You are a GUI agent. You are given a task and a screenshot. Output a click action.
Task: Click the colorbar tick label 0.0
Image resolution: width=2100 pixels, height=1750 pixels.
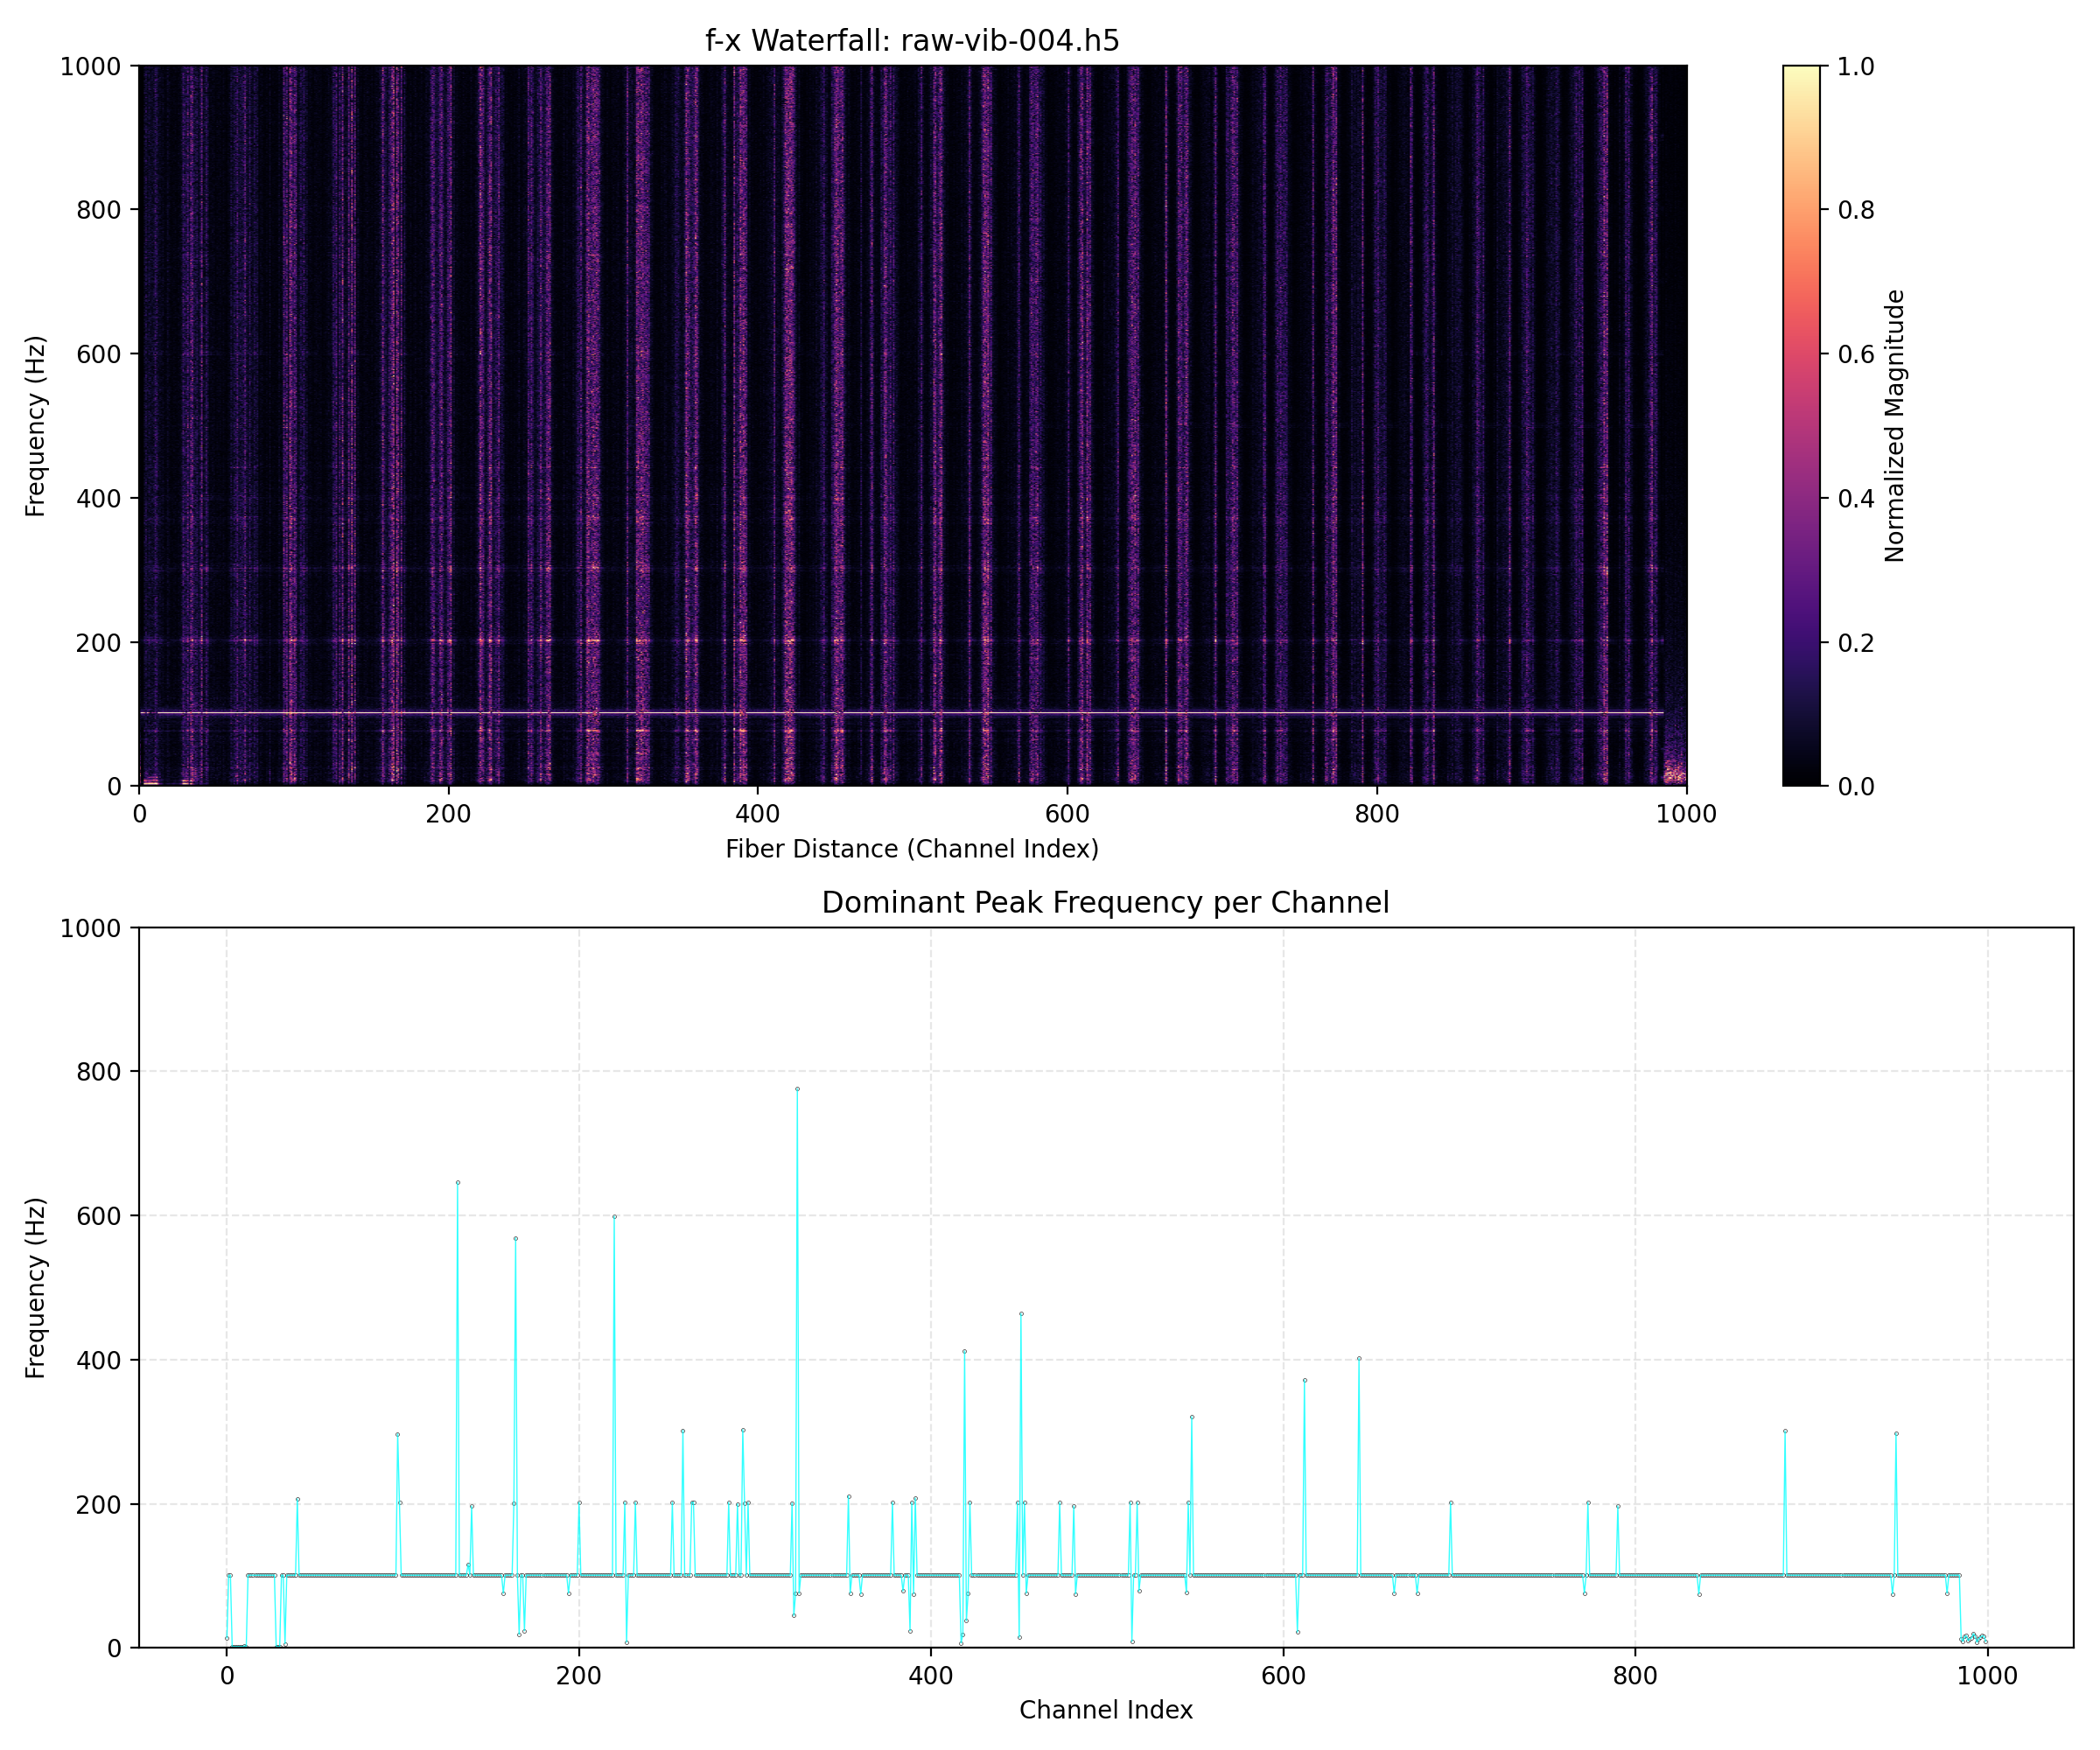[x=1856, y=786]
